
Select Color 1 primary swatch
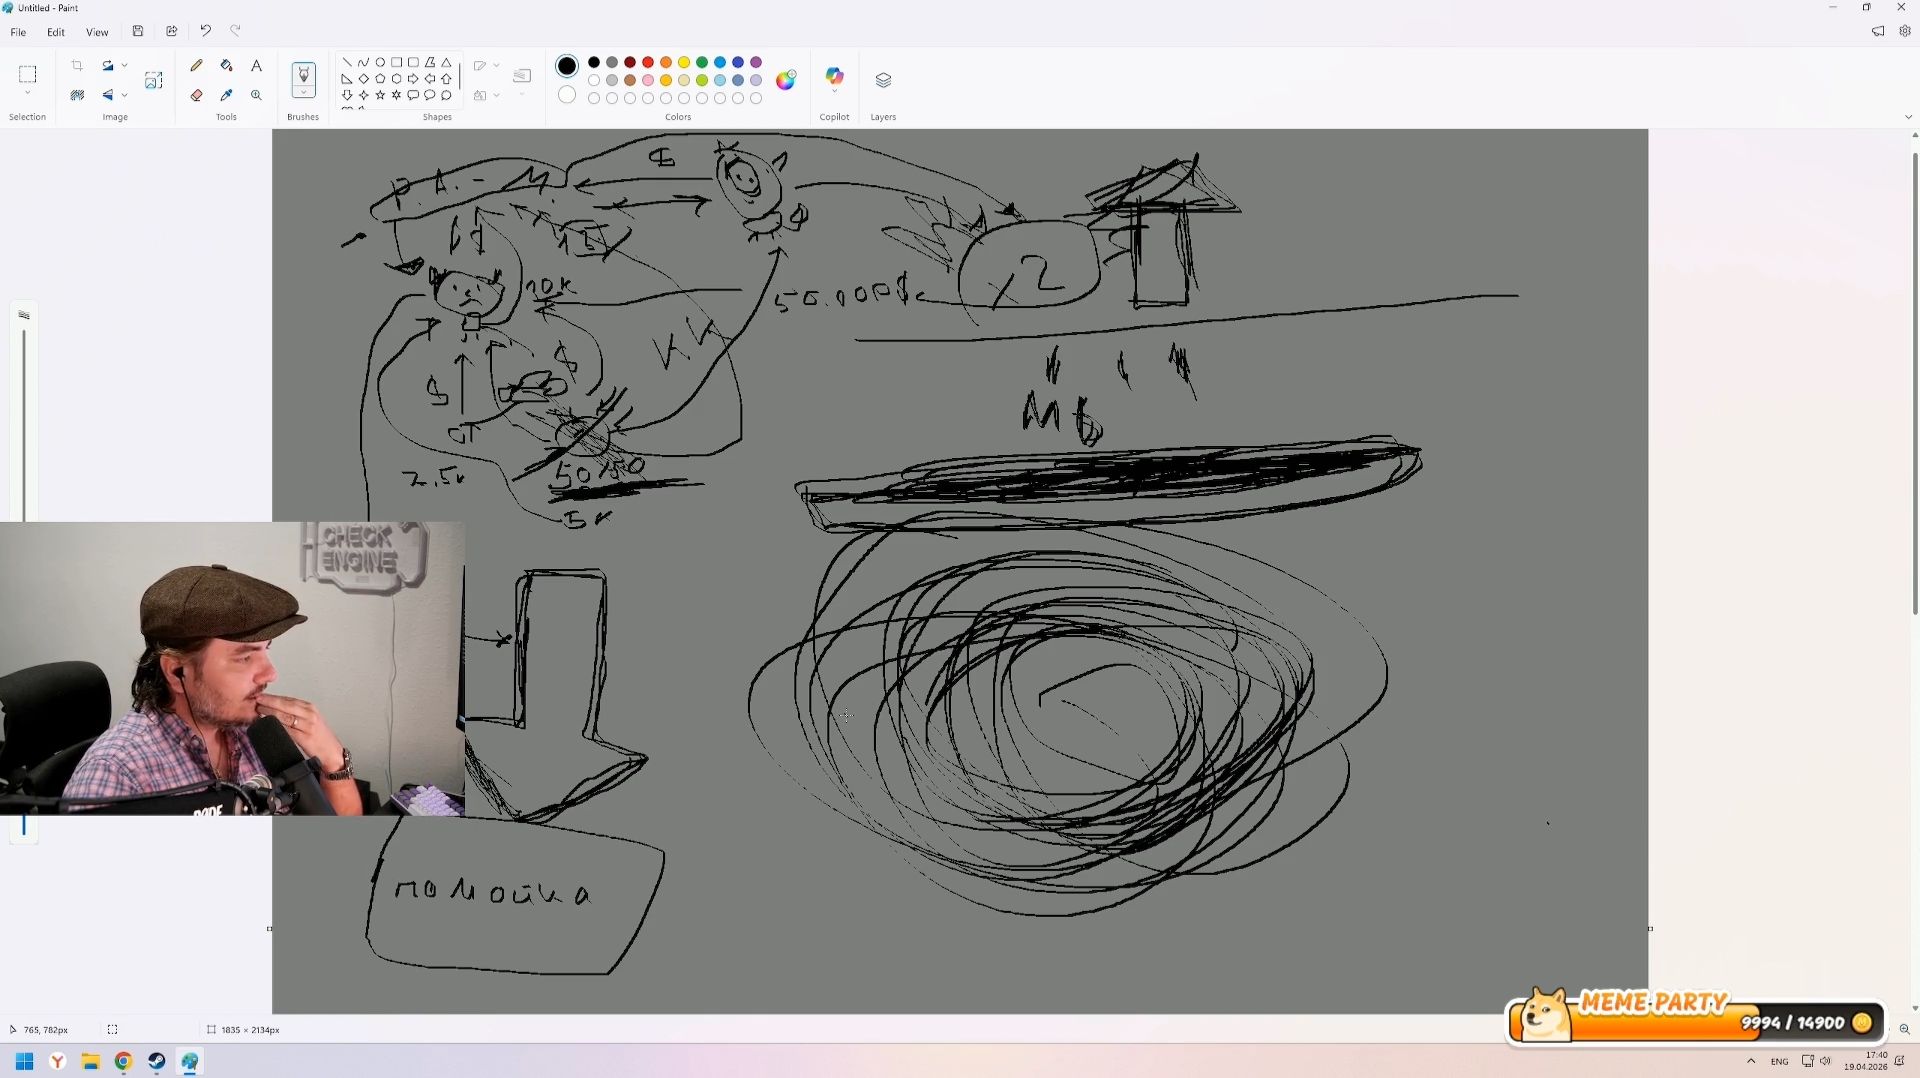point(567,66)
